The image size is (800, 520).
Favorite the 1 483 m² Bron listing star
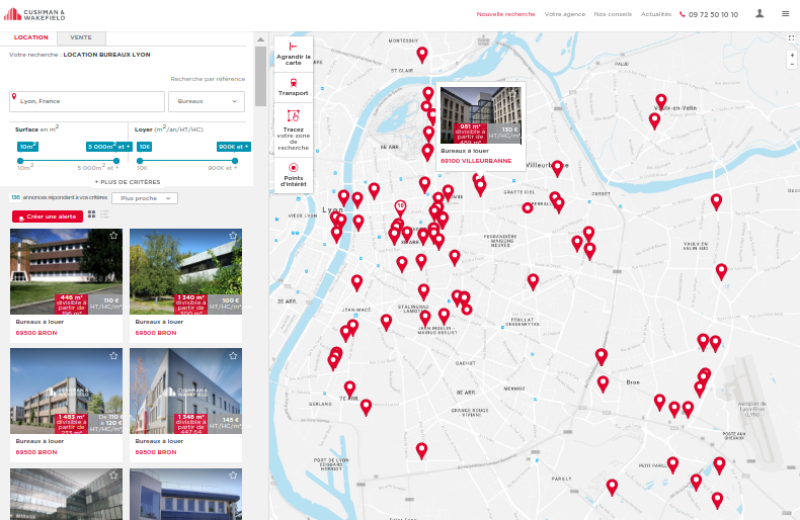(x=113, y=355)
